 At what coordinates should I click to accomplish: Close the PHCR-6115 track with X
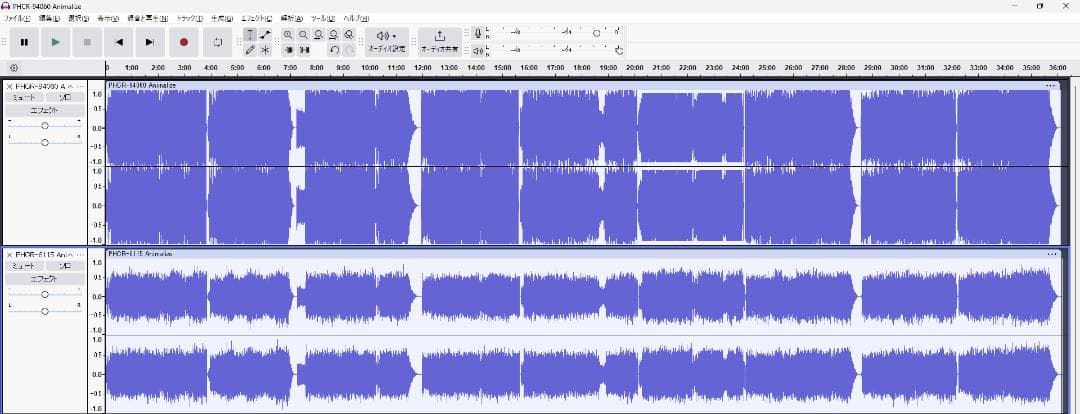coord(10,254)
